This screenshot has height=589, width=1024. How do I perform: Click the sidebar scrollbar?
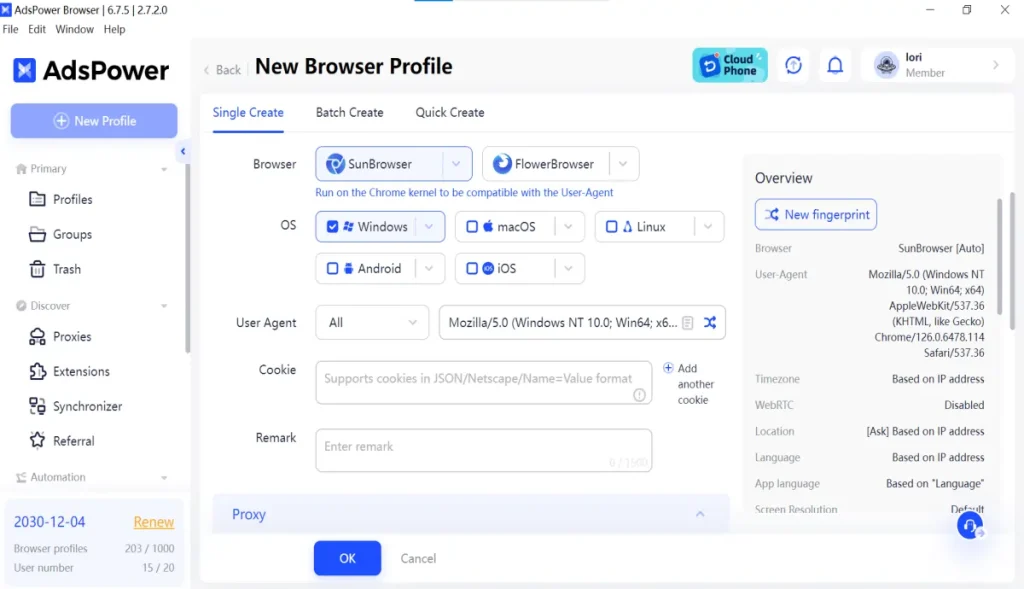click(x=187, y=258)
